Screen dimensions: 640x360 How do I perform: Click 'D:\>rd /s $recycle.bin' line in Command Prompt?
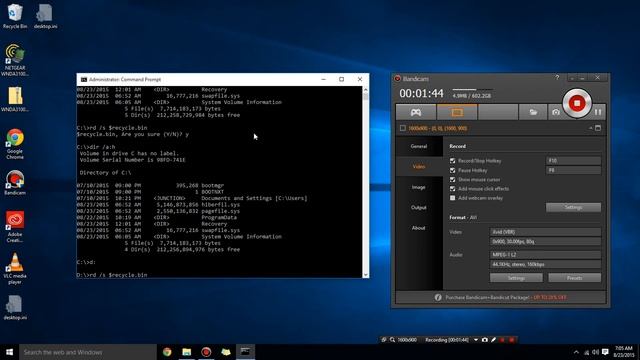click(x=112, y=275)
